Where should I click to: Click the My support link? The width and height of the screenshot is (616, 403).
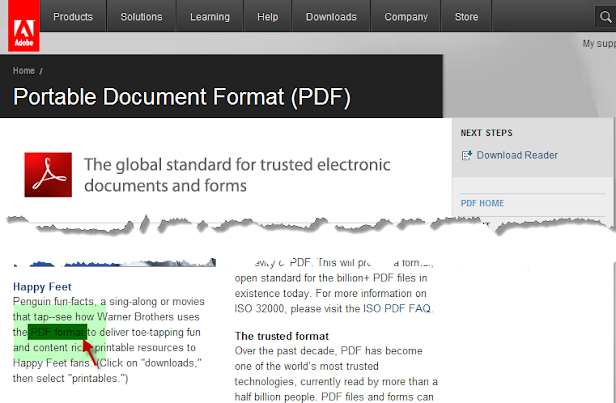tap(599, 43)
